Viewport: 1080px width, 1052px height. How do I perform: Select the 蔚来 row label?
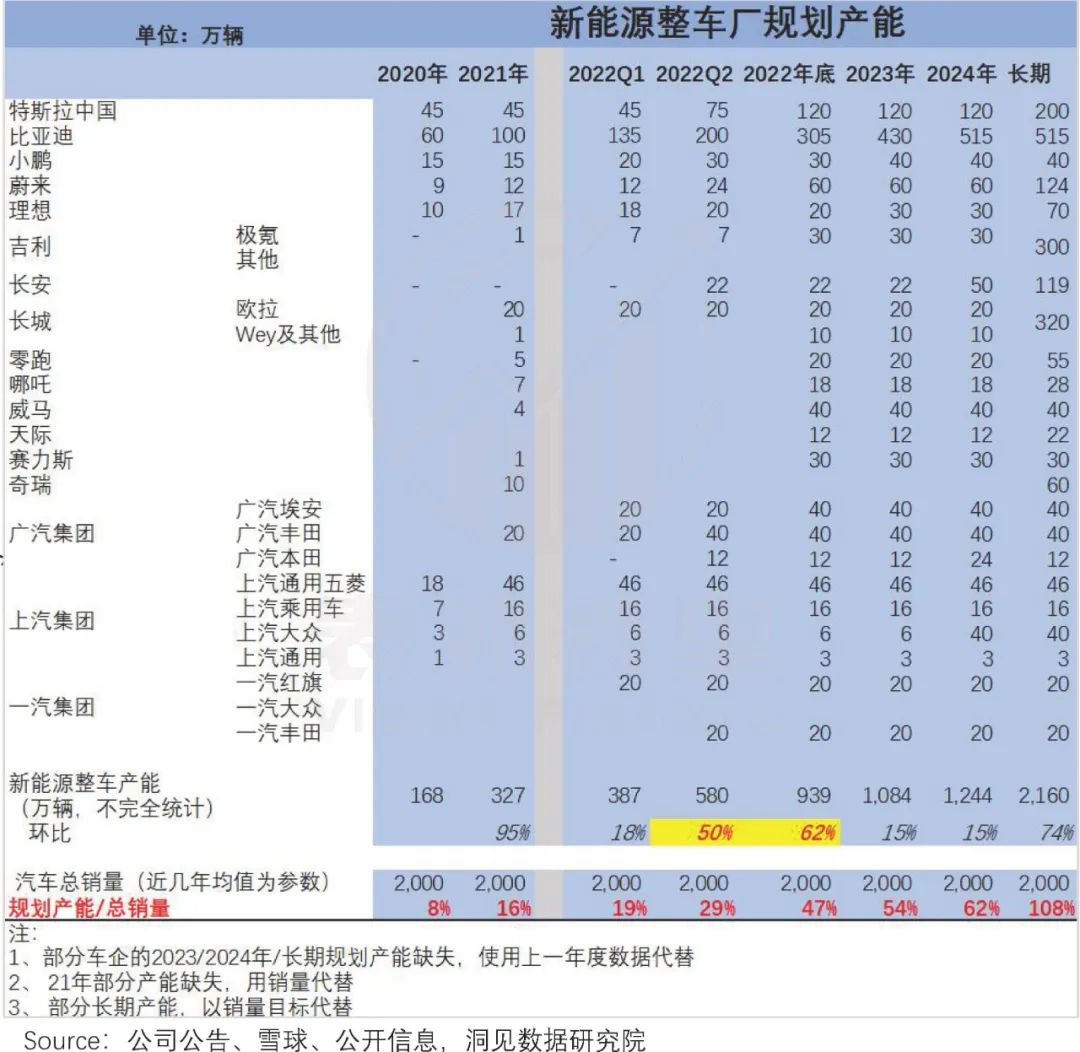(x=30, y=185)
